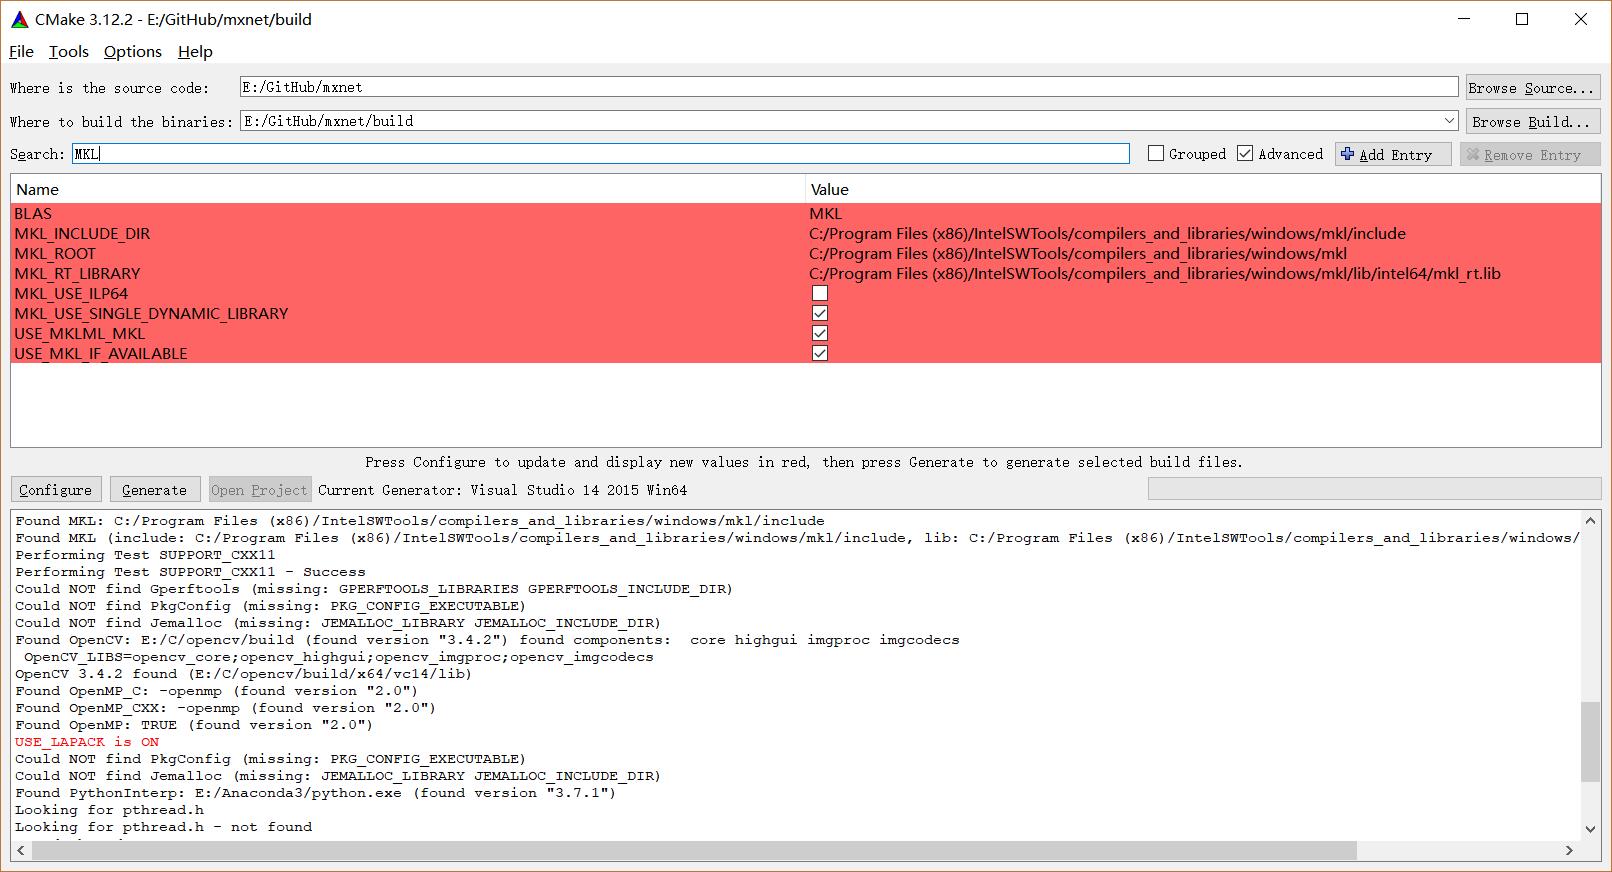Click the progress bar beside generator label

tap(1374, 489)
